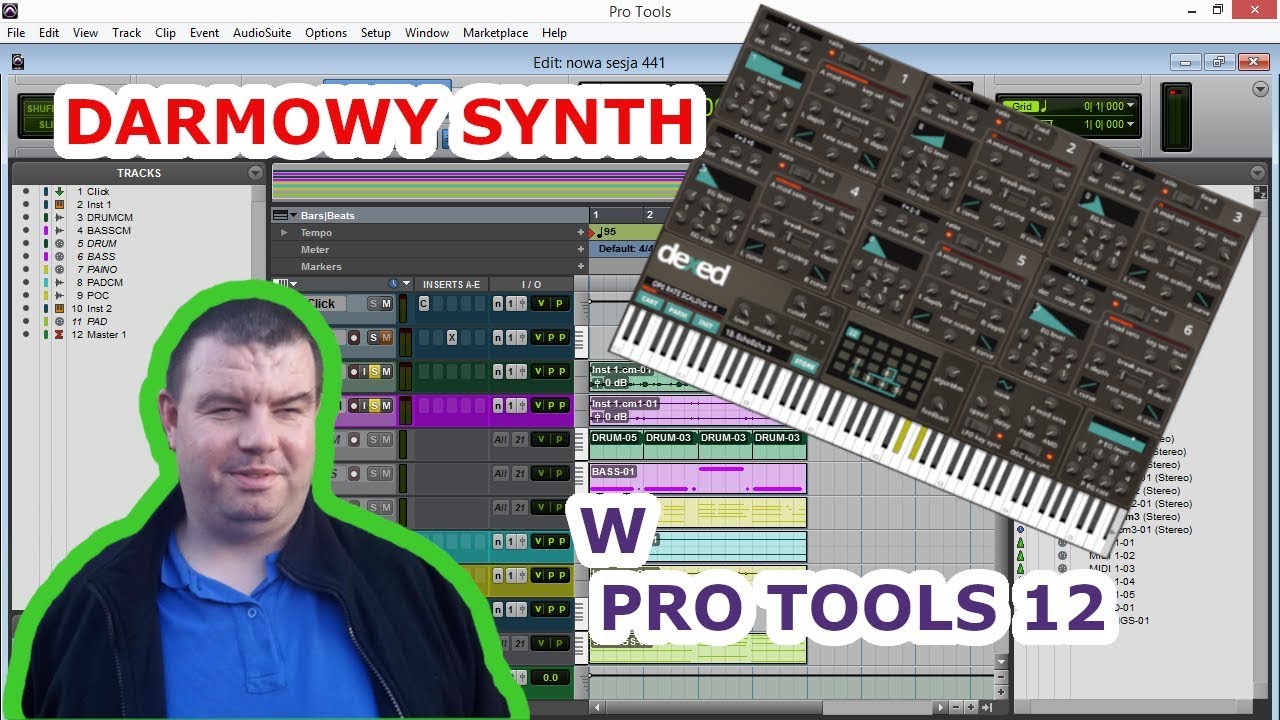Image resolution: width=1280 pixels, height=720 pixels.
Task: Open the AudioSuite menu
Action: tap(262, 33)
